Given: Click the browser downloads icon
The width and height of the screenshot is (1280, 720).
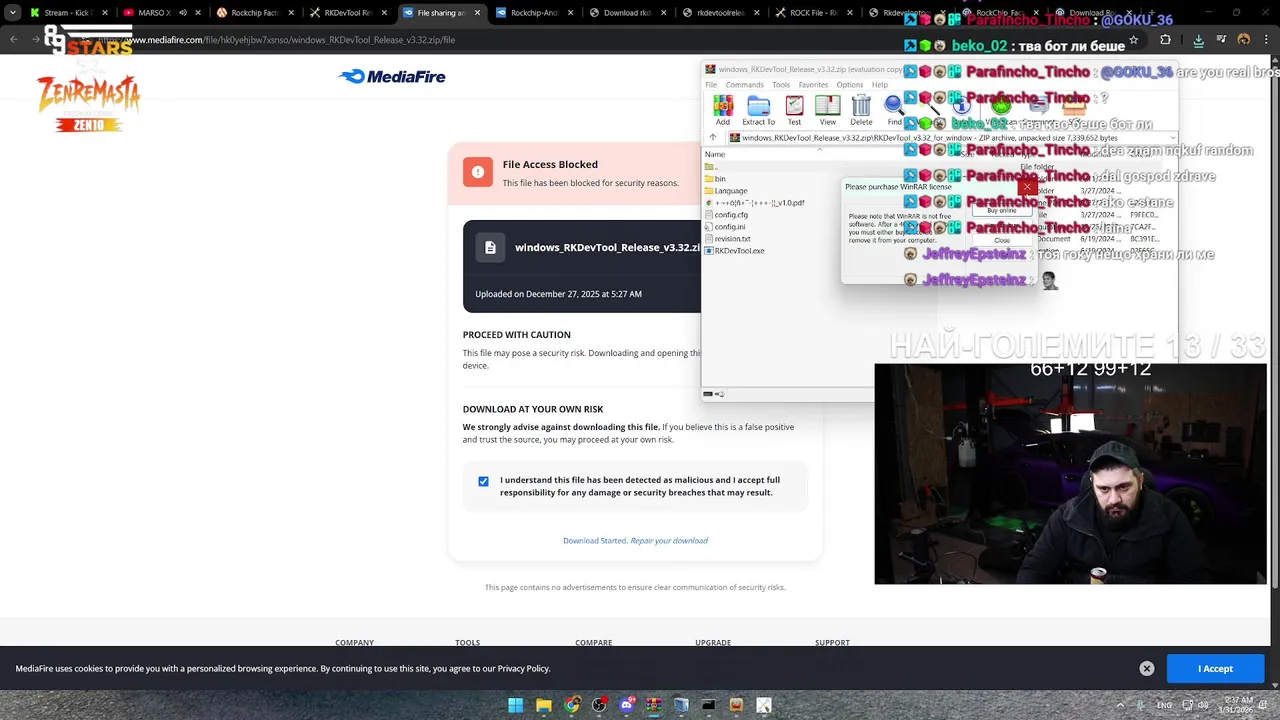Looking at the screenshot, I should 1198,40.
